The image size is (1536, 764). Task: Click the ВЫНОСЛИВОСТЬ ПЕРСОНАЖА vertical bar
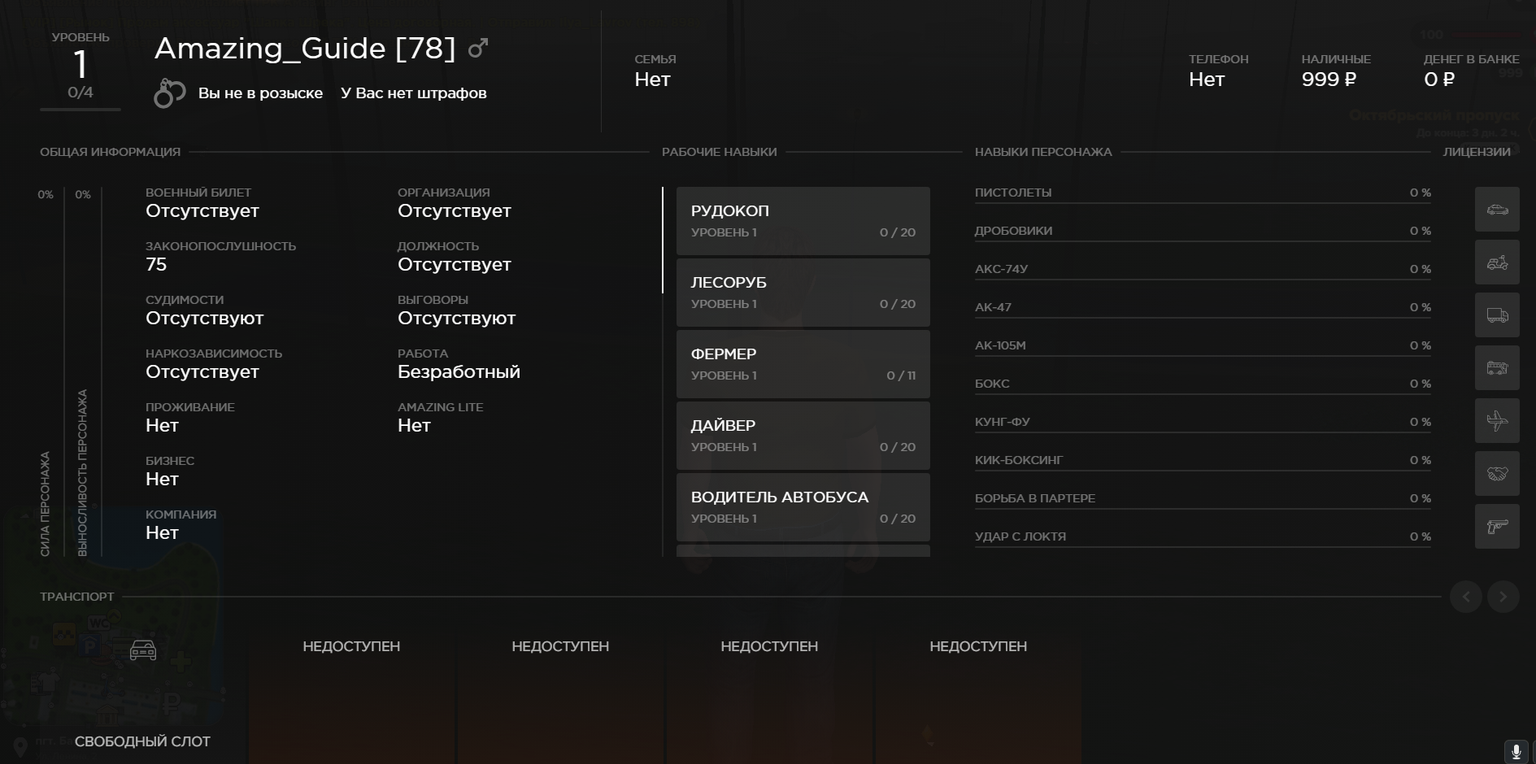tap(103, 372)
